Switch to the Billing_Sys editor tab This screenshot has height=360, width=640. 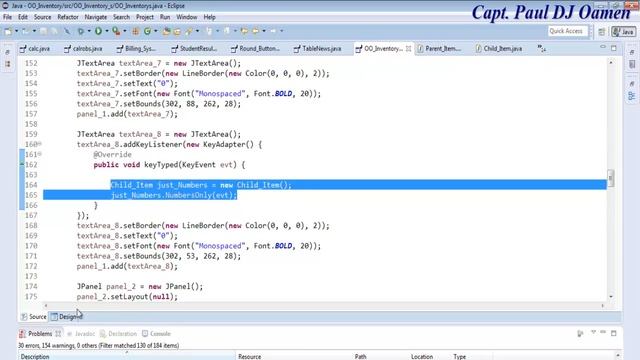136,49
